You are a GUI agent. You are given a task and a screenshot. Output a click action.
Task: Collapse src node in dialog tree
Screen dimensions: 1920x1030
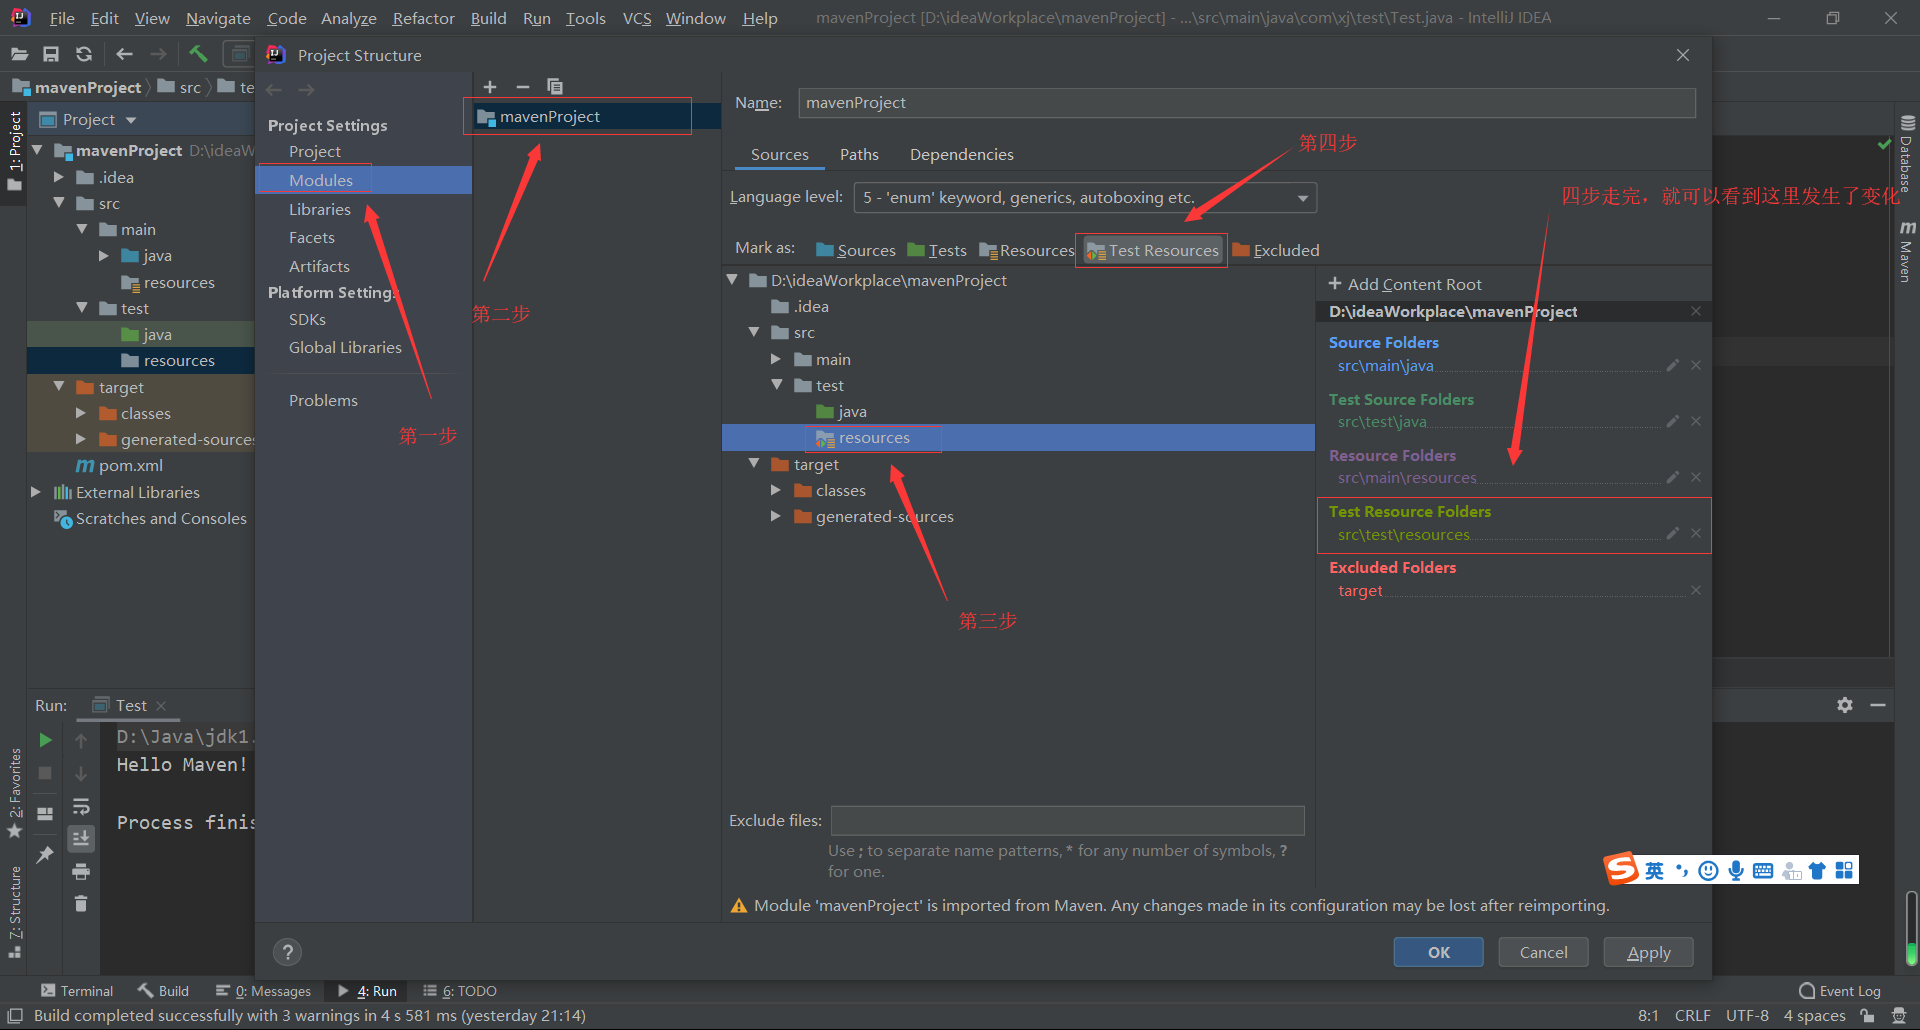tap(754, 332)
